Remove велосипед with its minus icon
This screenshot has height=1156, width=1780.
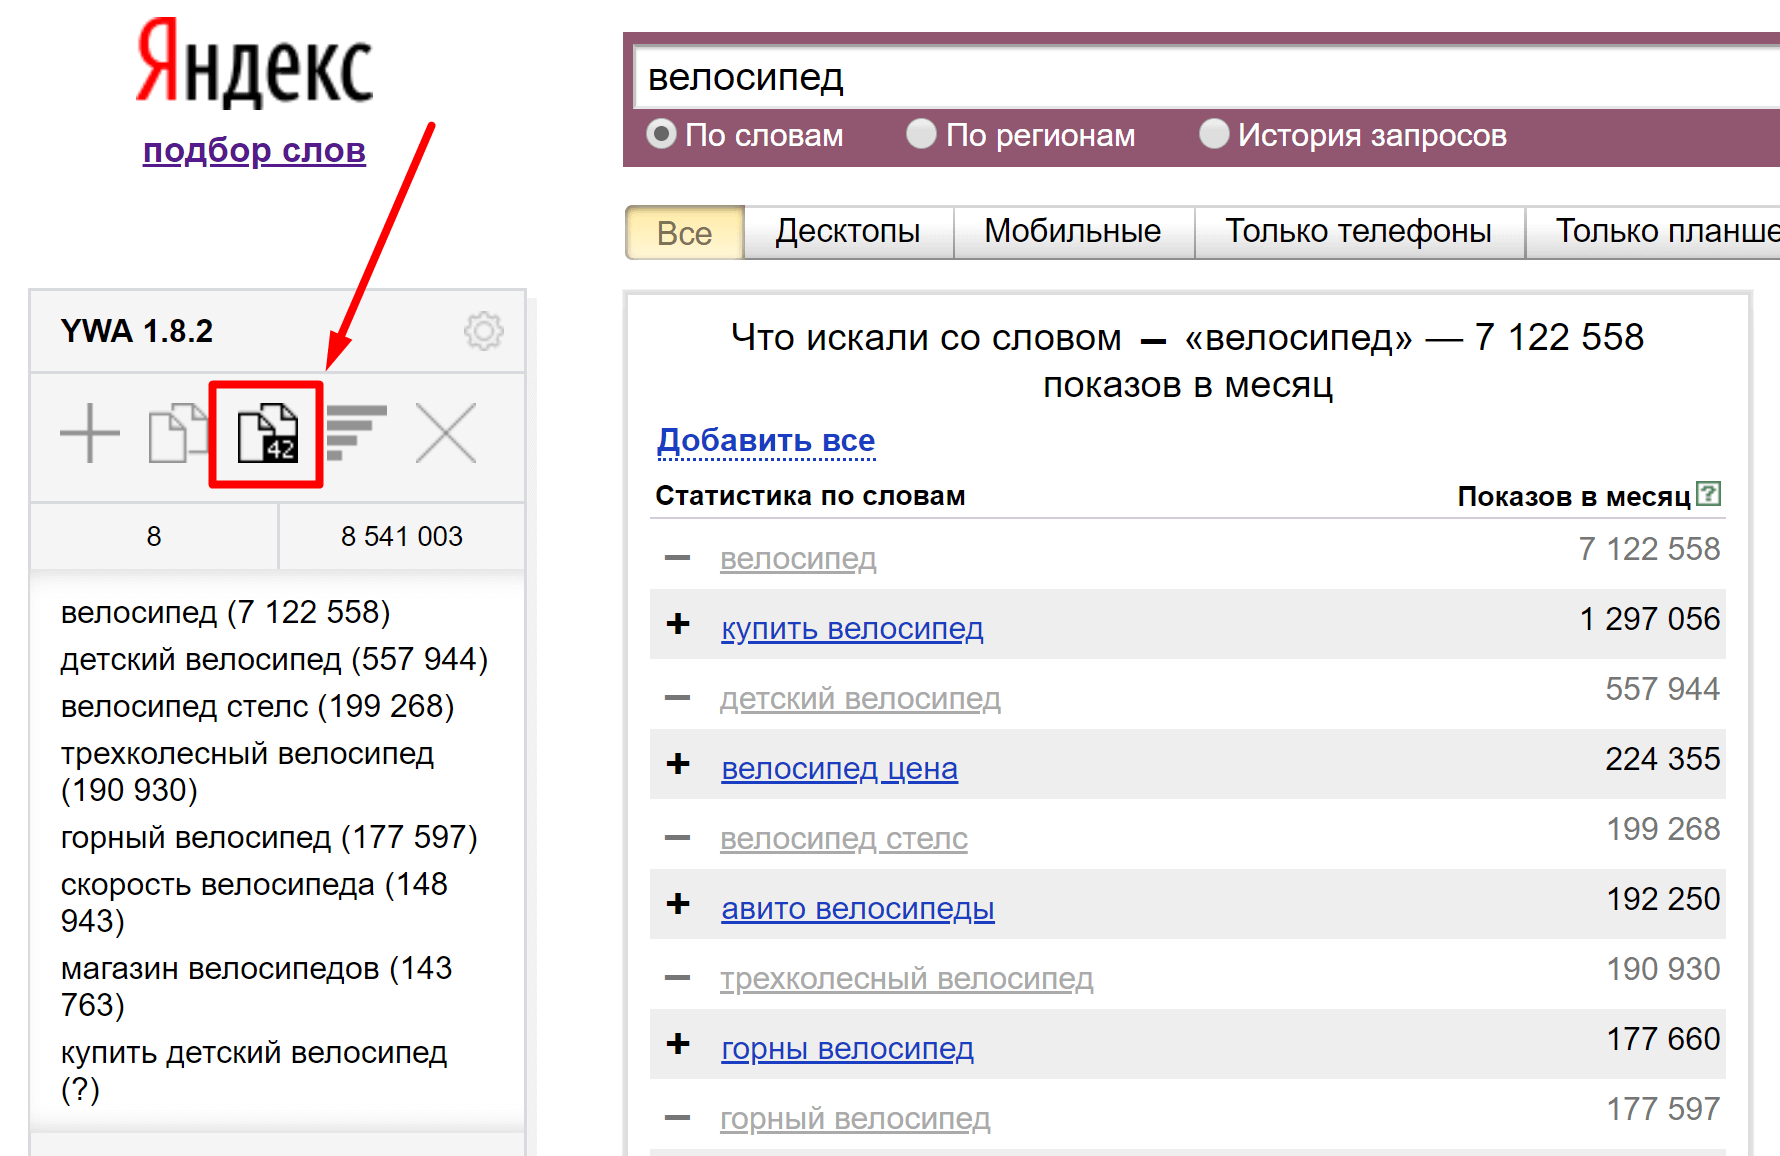[678, 558]
